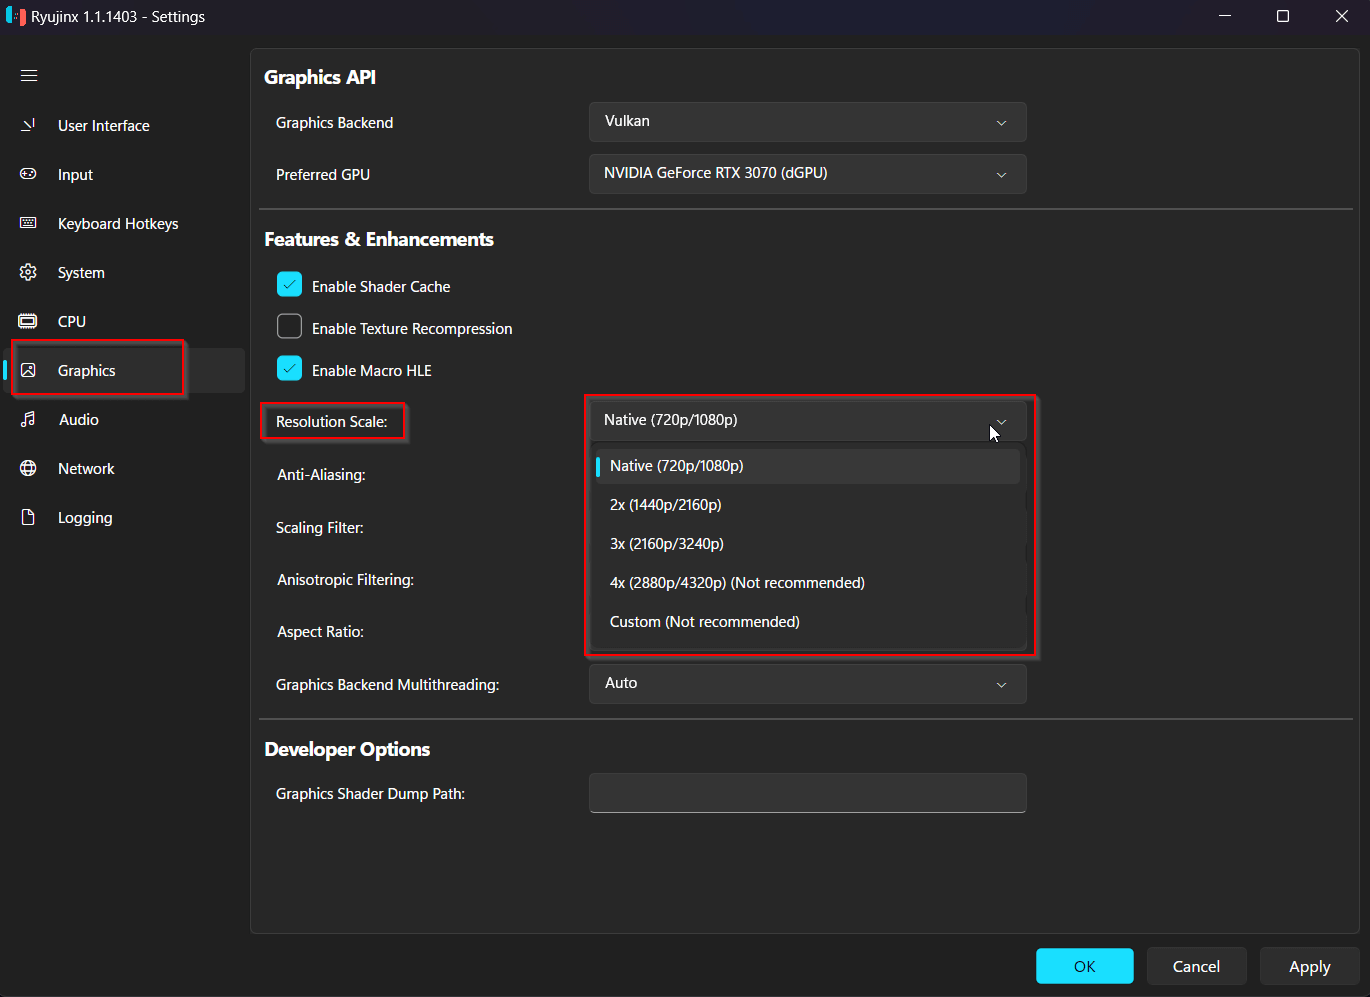The height and width of the screenshot is (997, 1370).
Task: Disable the Enable Shader Cache checkbox
Action: click(289, 285)
